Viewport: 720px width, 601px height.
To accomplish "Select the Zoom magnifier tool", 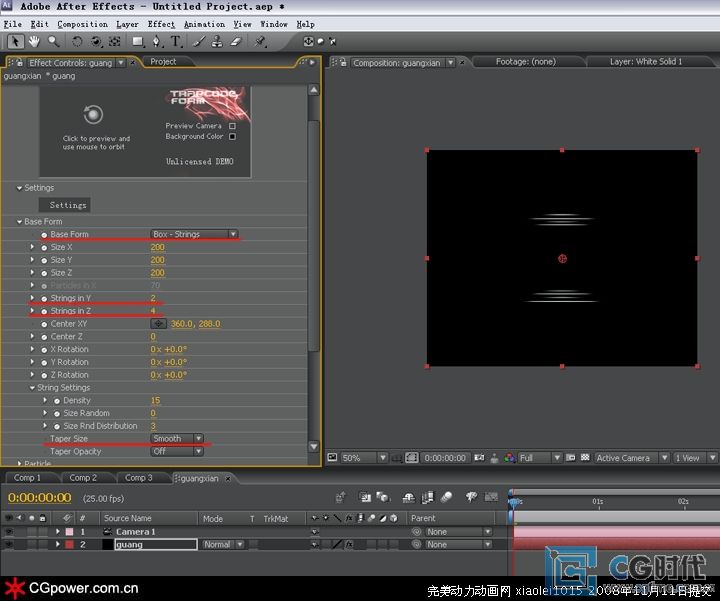I will click(x=54, y=42).
